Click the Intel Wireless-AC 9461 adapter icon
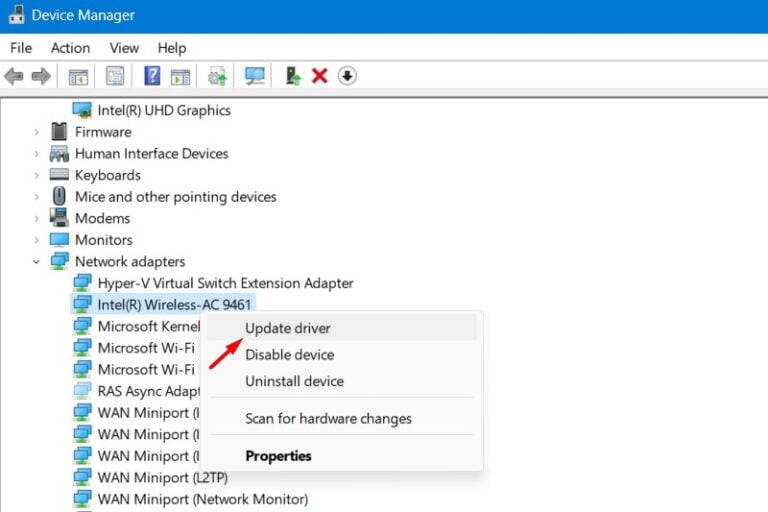 pyautogui.click(x=82, y=304)
